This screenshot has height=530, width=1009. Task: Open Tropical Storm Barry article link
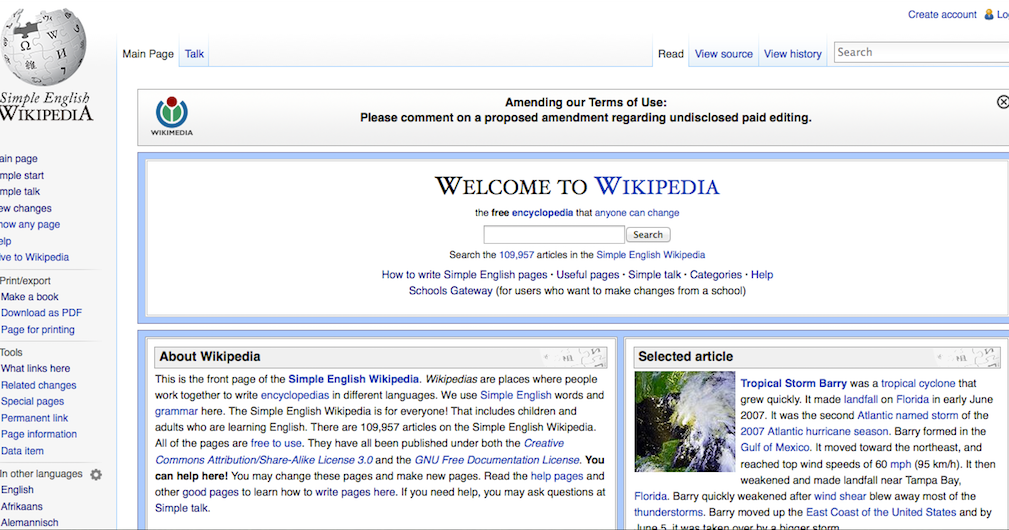coord(793,383)
